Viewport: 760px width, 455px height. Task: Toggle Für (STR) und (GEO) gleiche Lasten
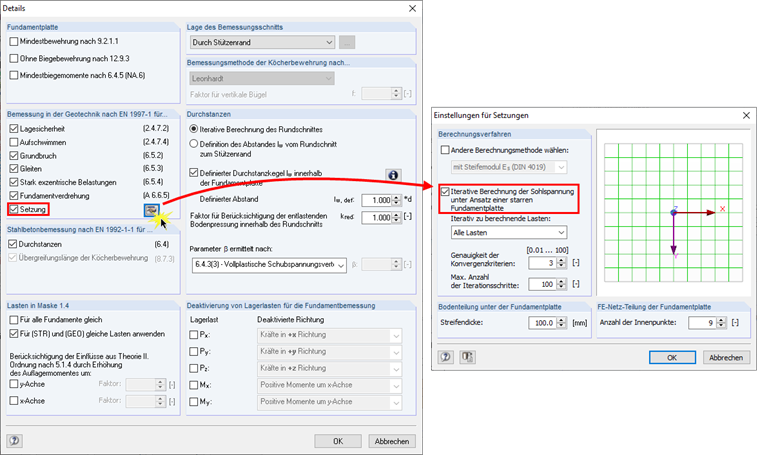coord(14,334)
